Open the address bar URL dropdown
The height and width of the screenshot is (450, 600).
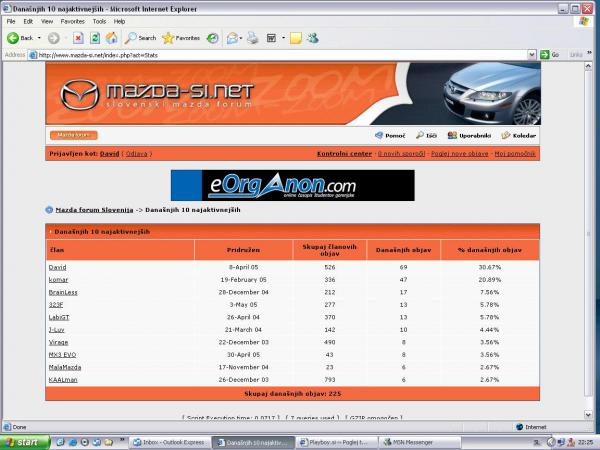click(x=533, y=55)
